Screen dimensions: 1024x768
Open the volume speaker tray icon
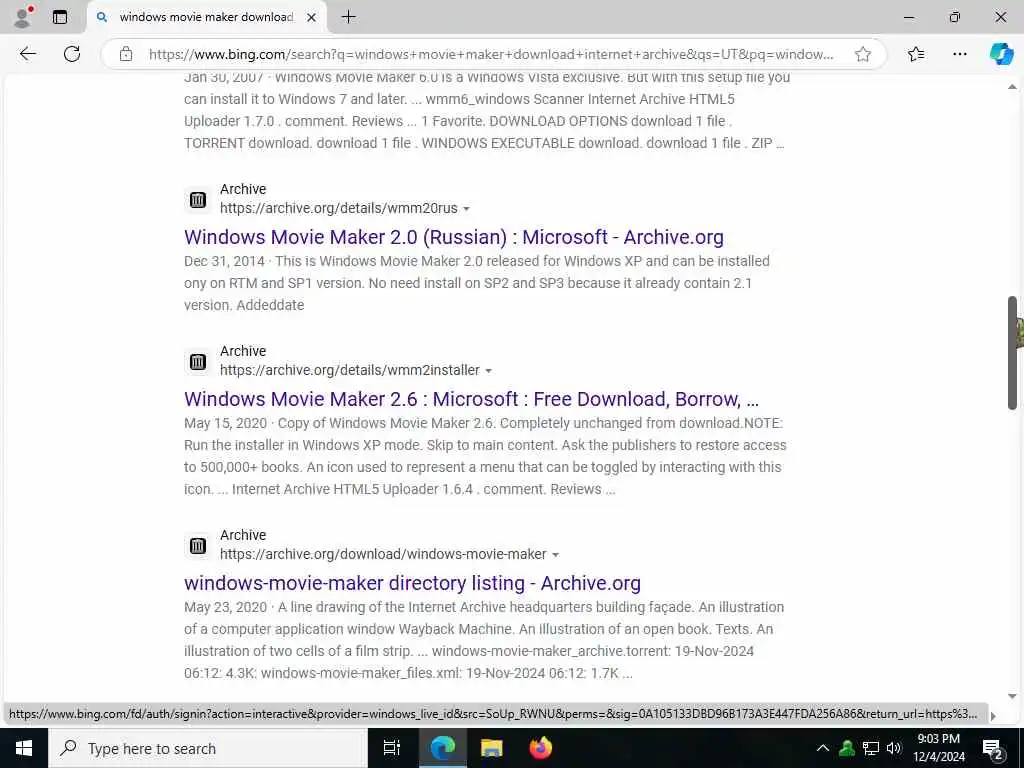894,748
